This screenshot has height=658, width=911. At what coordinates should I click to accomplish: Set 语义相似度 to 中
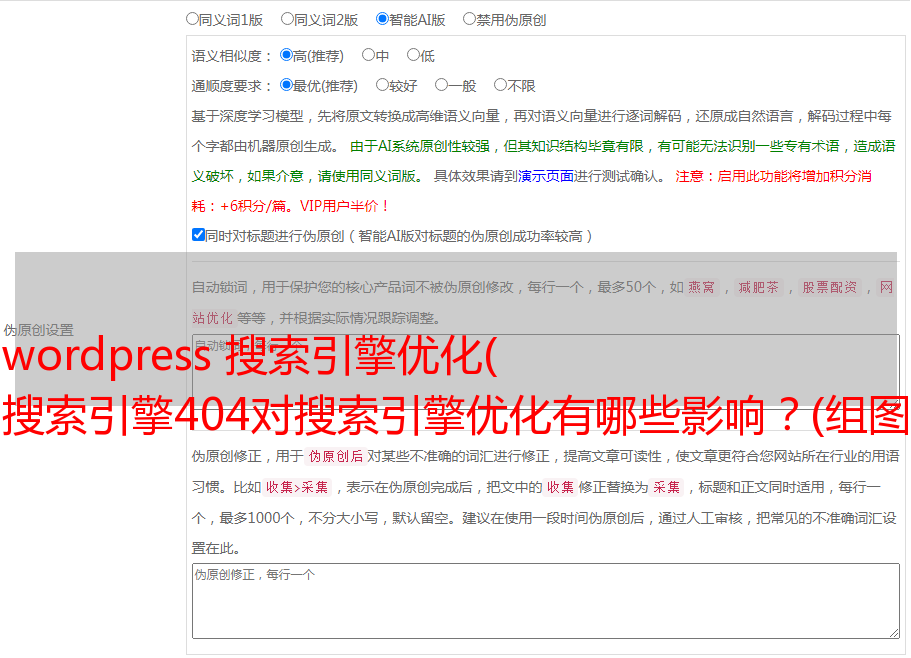point(368,55)
